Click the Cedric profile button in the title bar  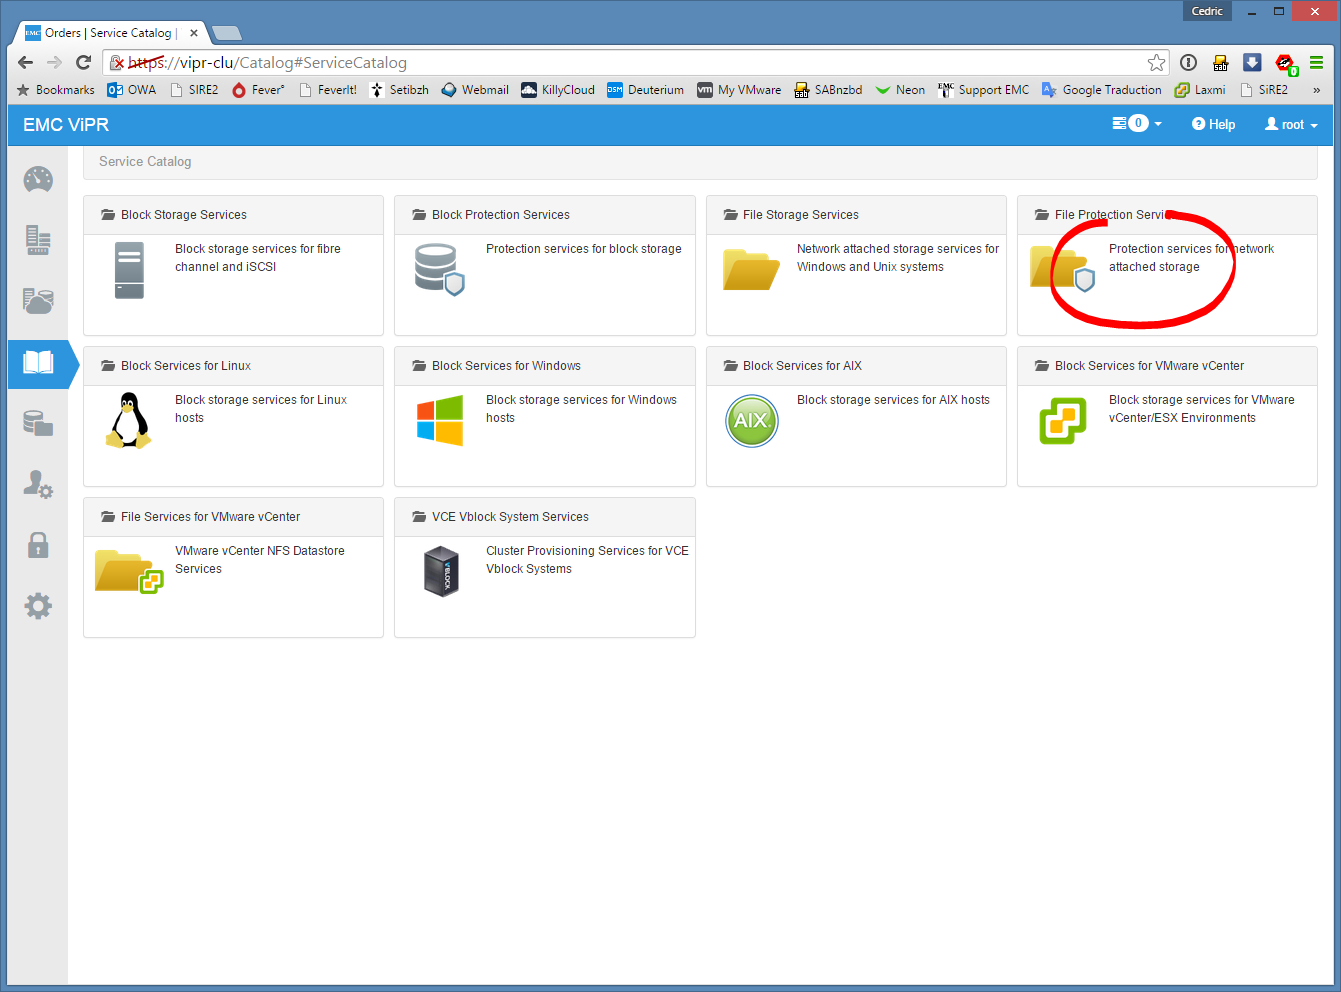(1207, 11)
